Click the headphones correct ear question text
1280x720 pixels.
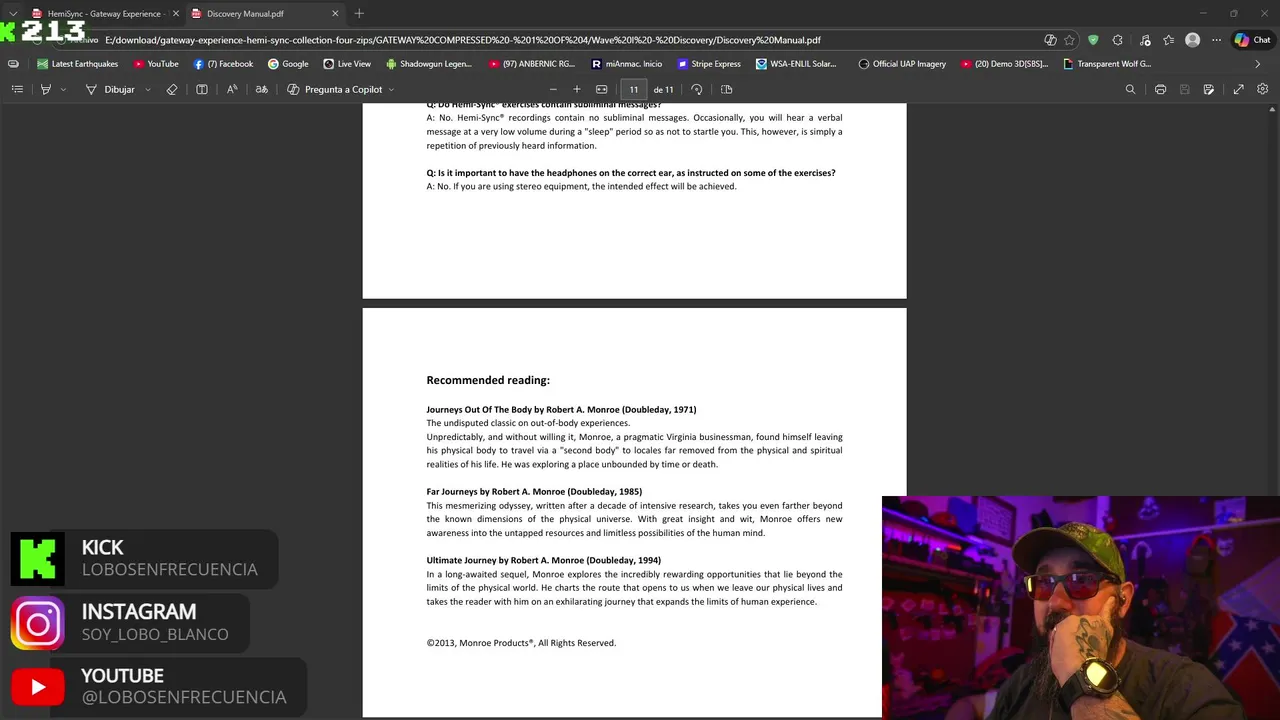[631, 173]
